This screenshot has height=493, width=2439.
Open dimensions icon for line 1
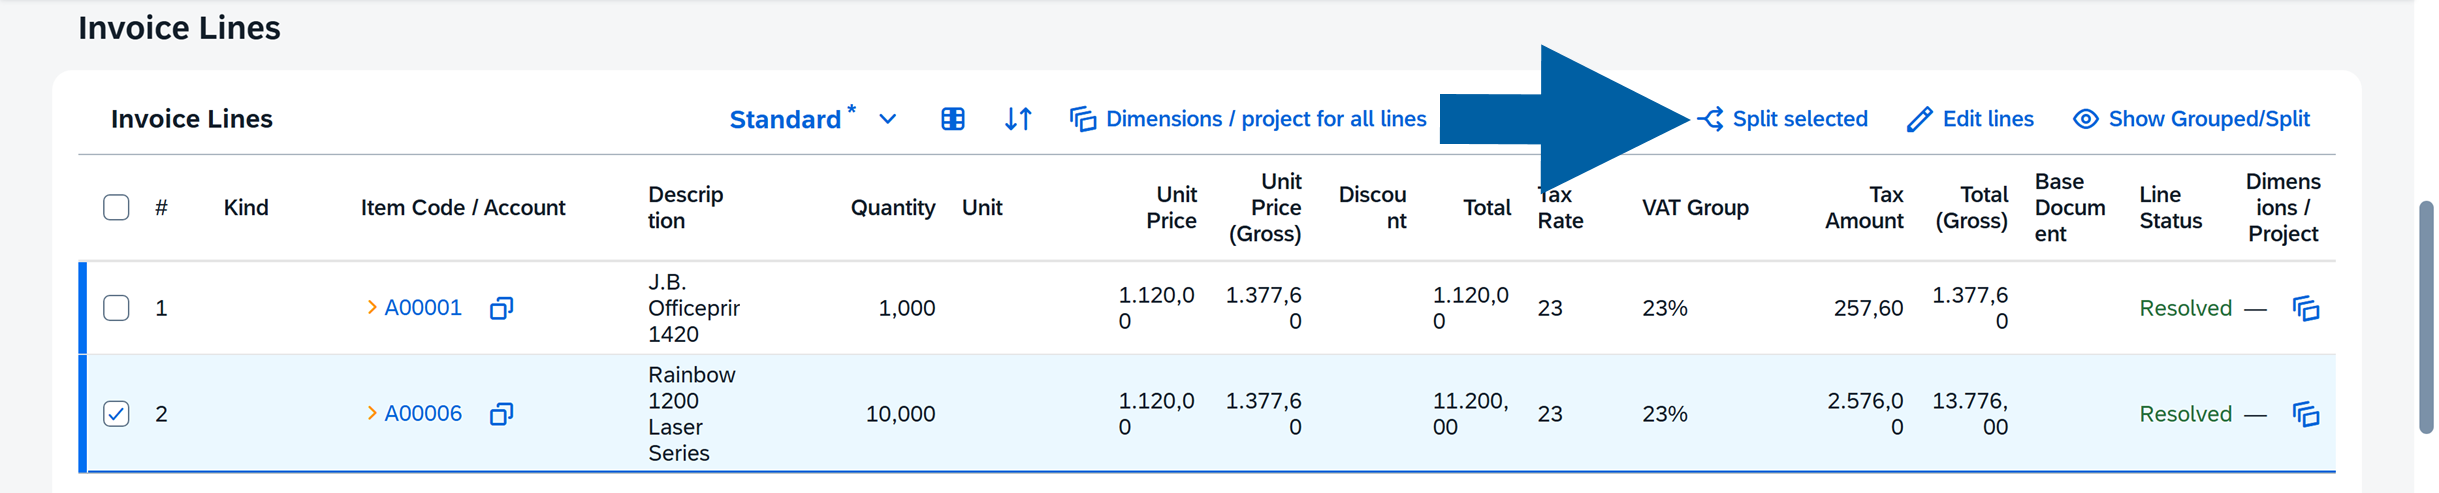point(2306,308)
